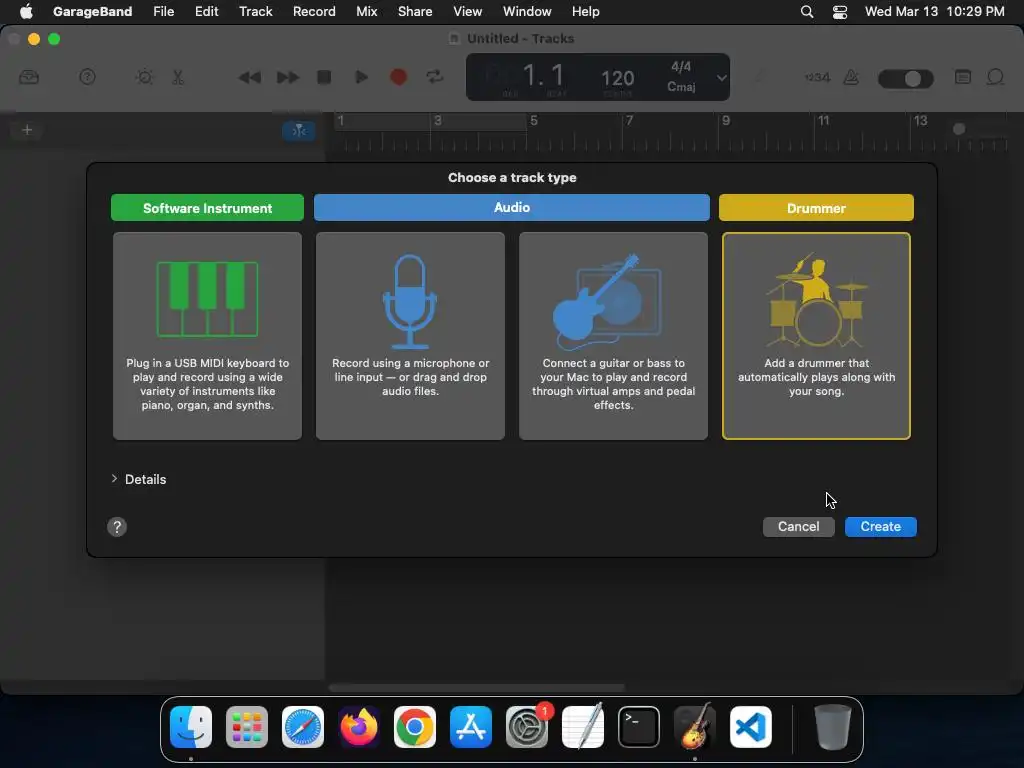Open Control Center in the menu bar

[840, 11]
